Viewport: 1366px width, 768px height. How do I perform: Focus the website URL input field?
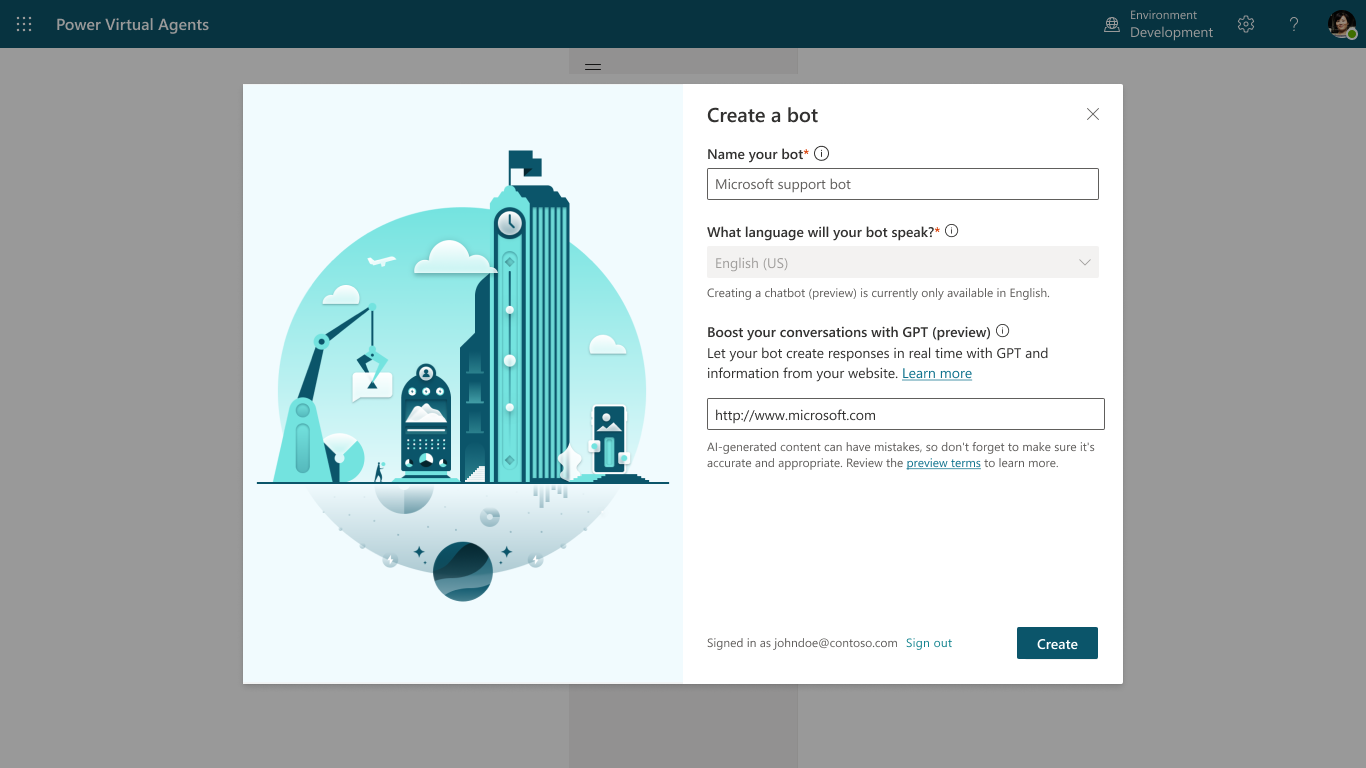point(906,415)
